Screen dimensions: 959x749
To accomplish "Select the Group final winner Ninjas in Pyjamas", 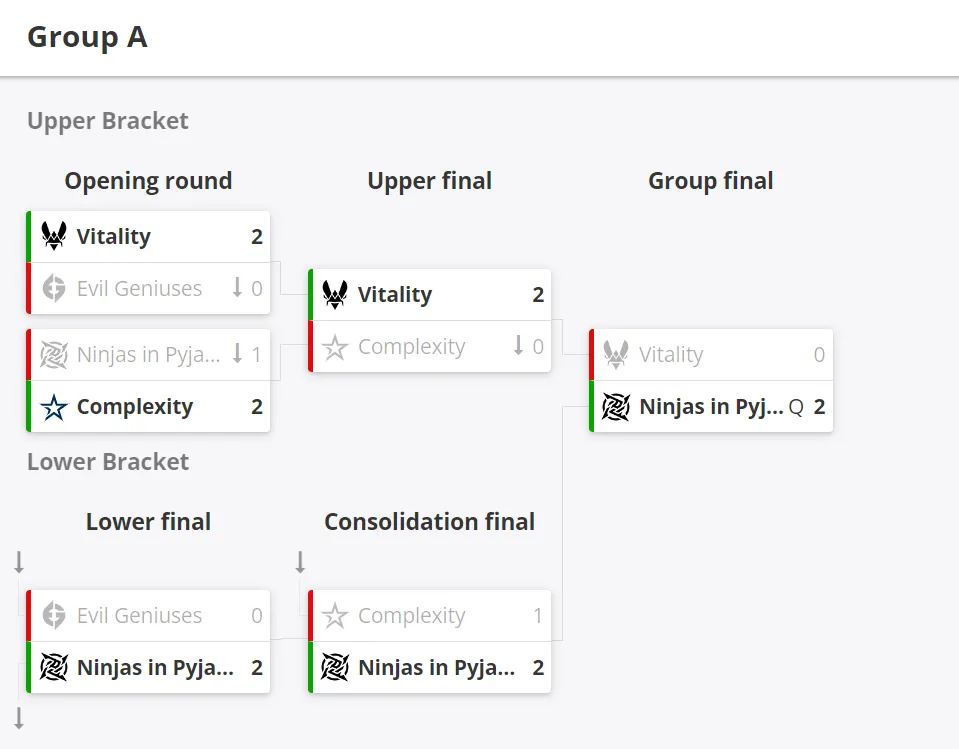I will (x=711, y=407).
